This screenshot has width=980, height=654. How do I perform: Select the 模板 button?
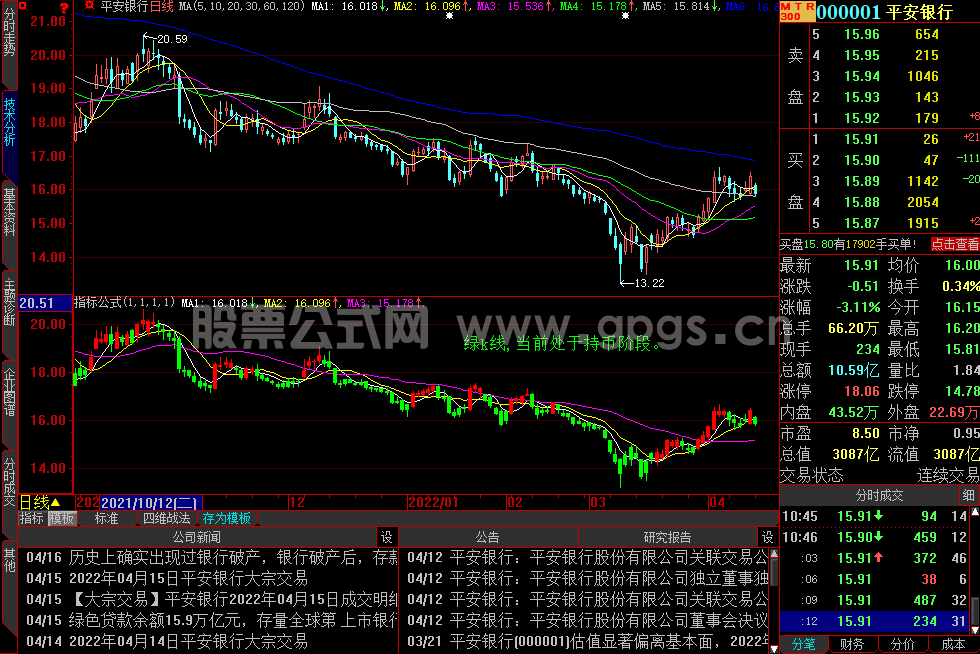[x=62, y=518]
